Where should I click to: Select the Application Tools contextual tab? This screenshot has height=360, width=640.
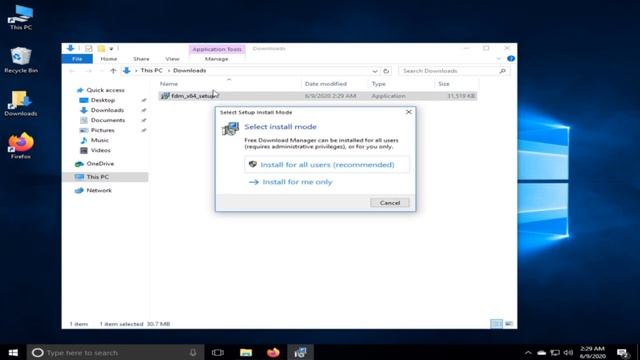click(217, 49)
